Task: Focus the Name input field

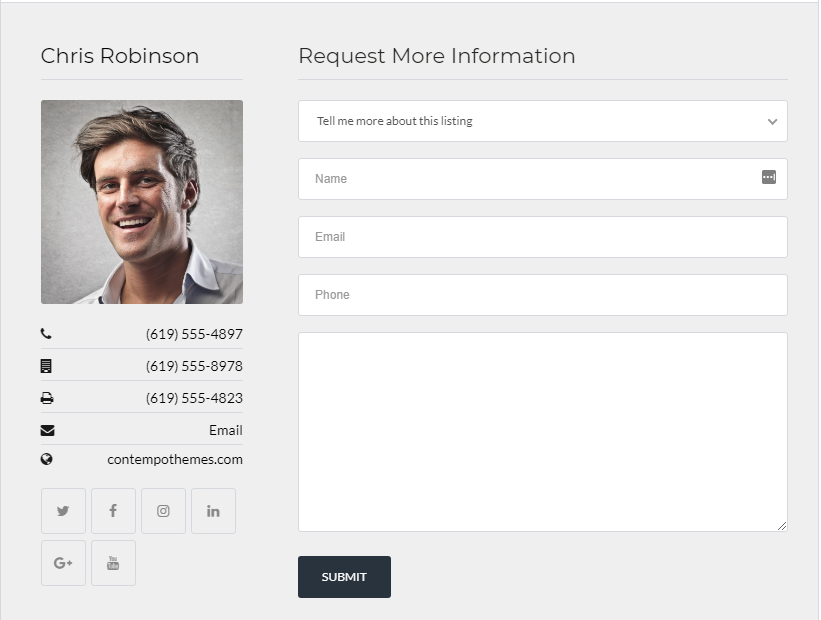Action: coord(530,179)
